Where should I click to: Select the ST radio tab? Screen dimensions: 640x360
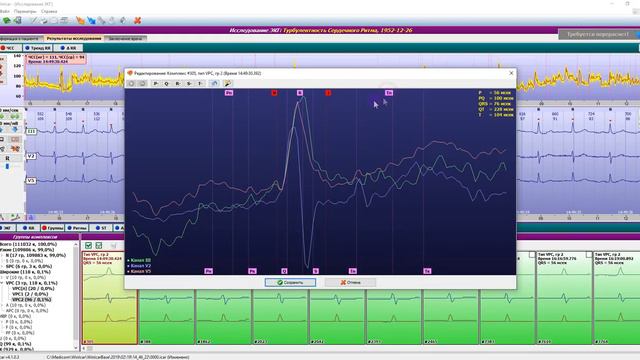[101, 228]
